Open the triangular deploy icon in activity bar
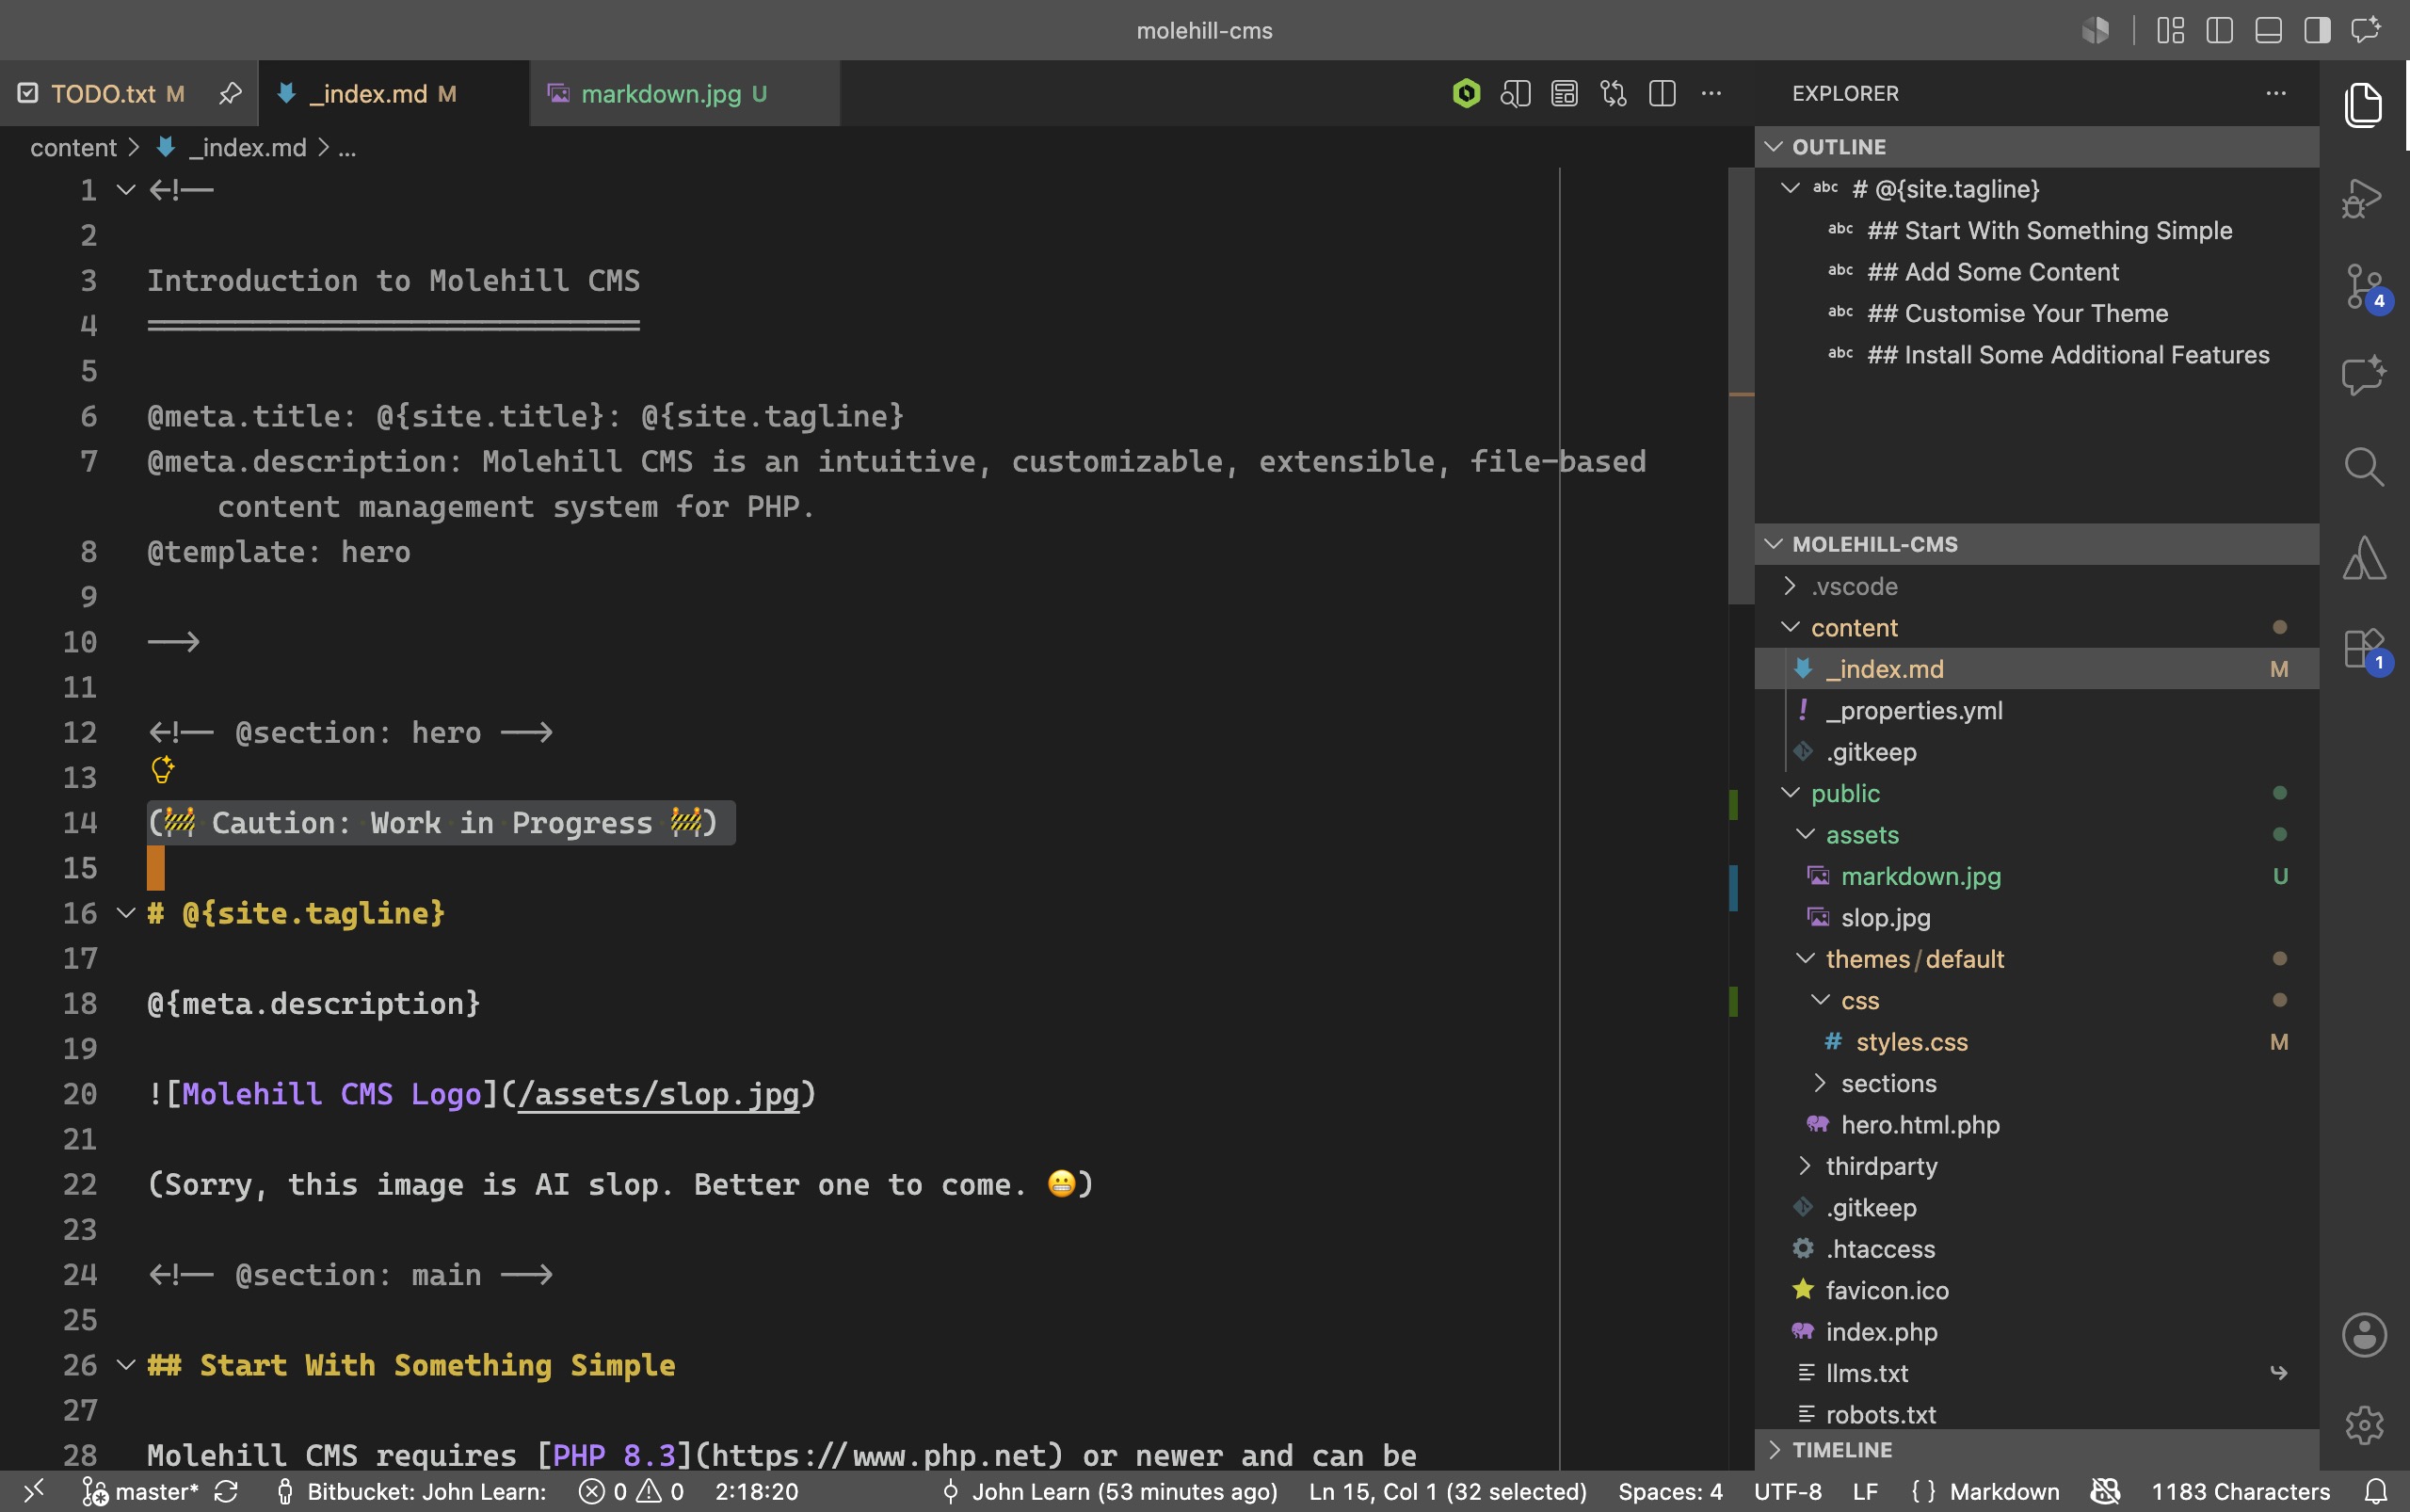The width and height of the screenshot is (2410, 1512). [x=2363, y=557]
